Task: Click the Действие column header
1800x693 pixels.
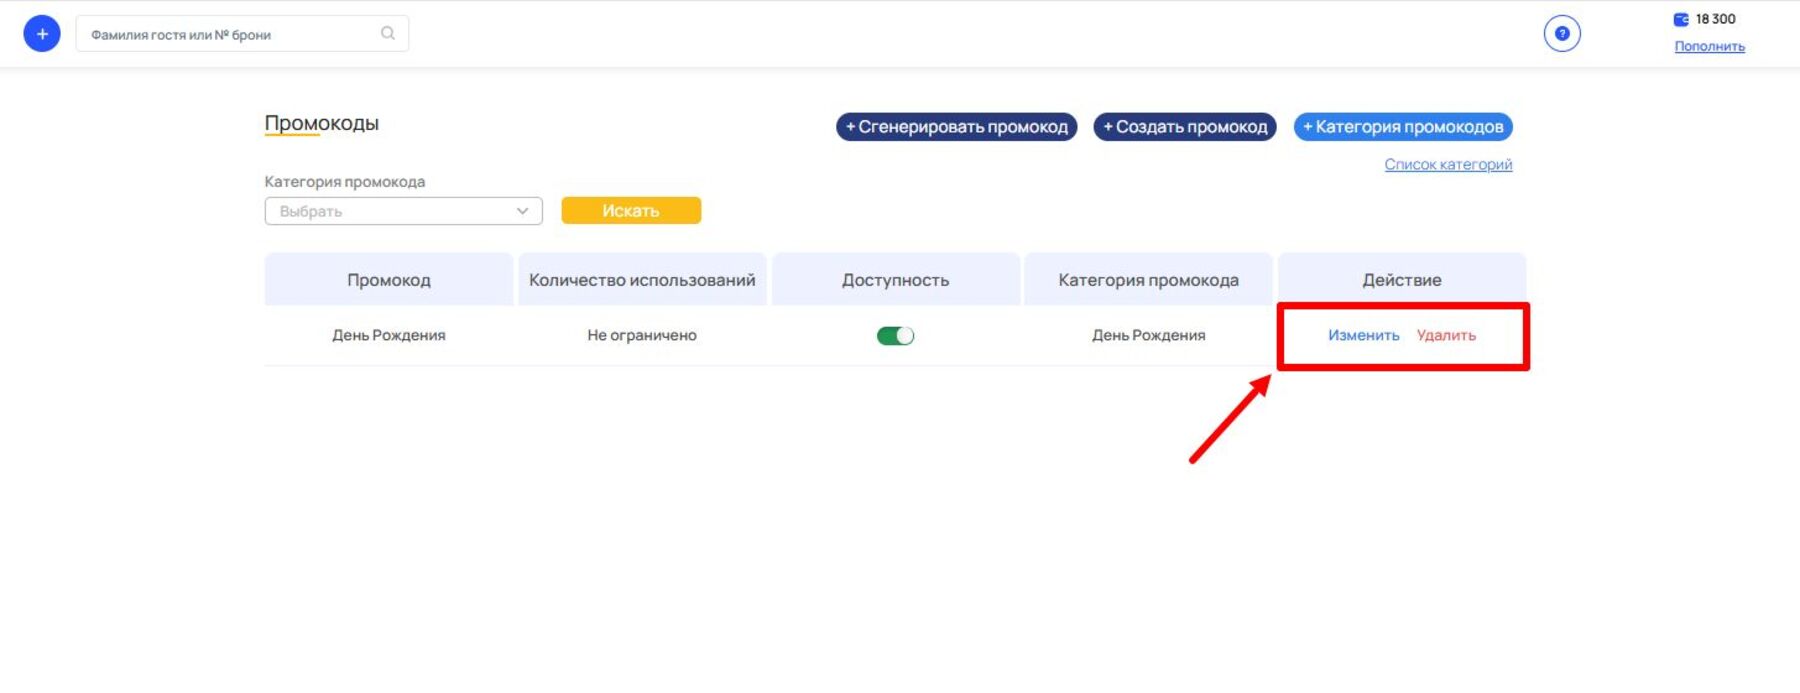Action: pyautogui.click(x=1401, y=280)
